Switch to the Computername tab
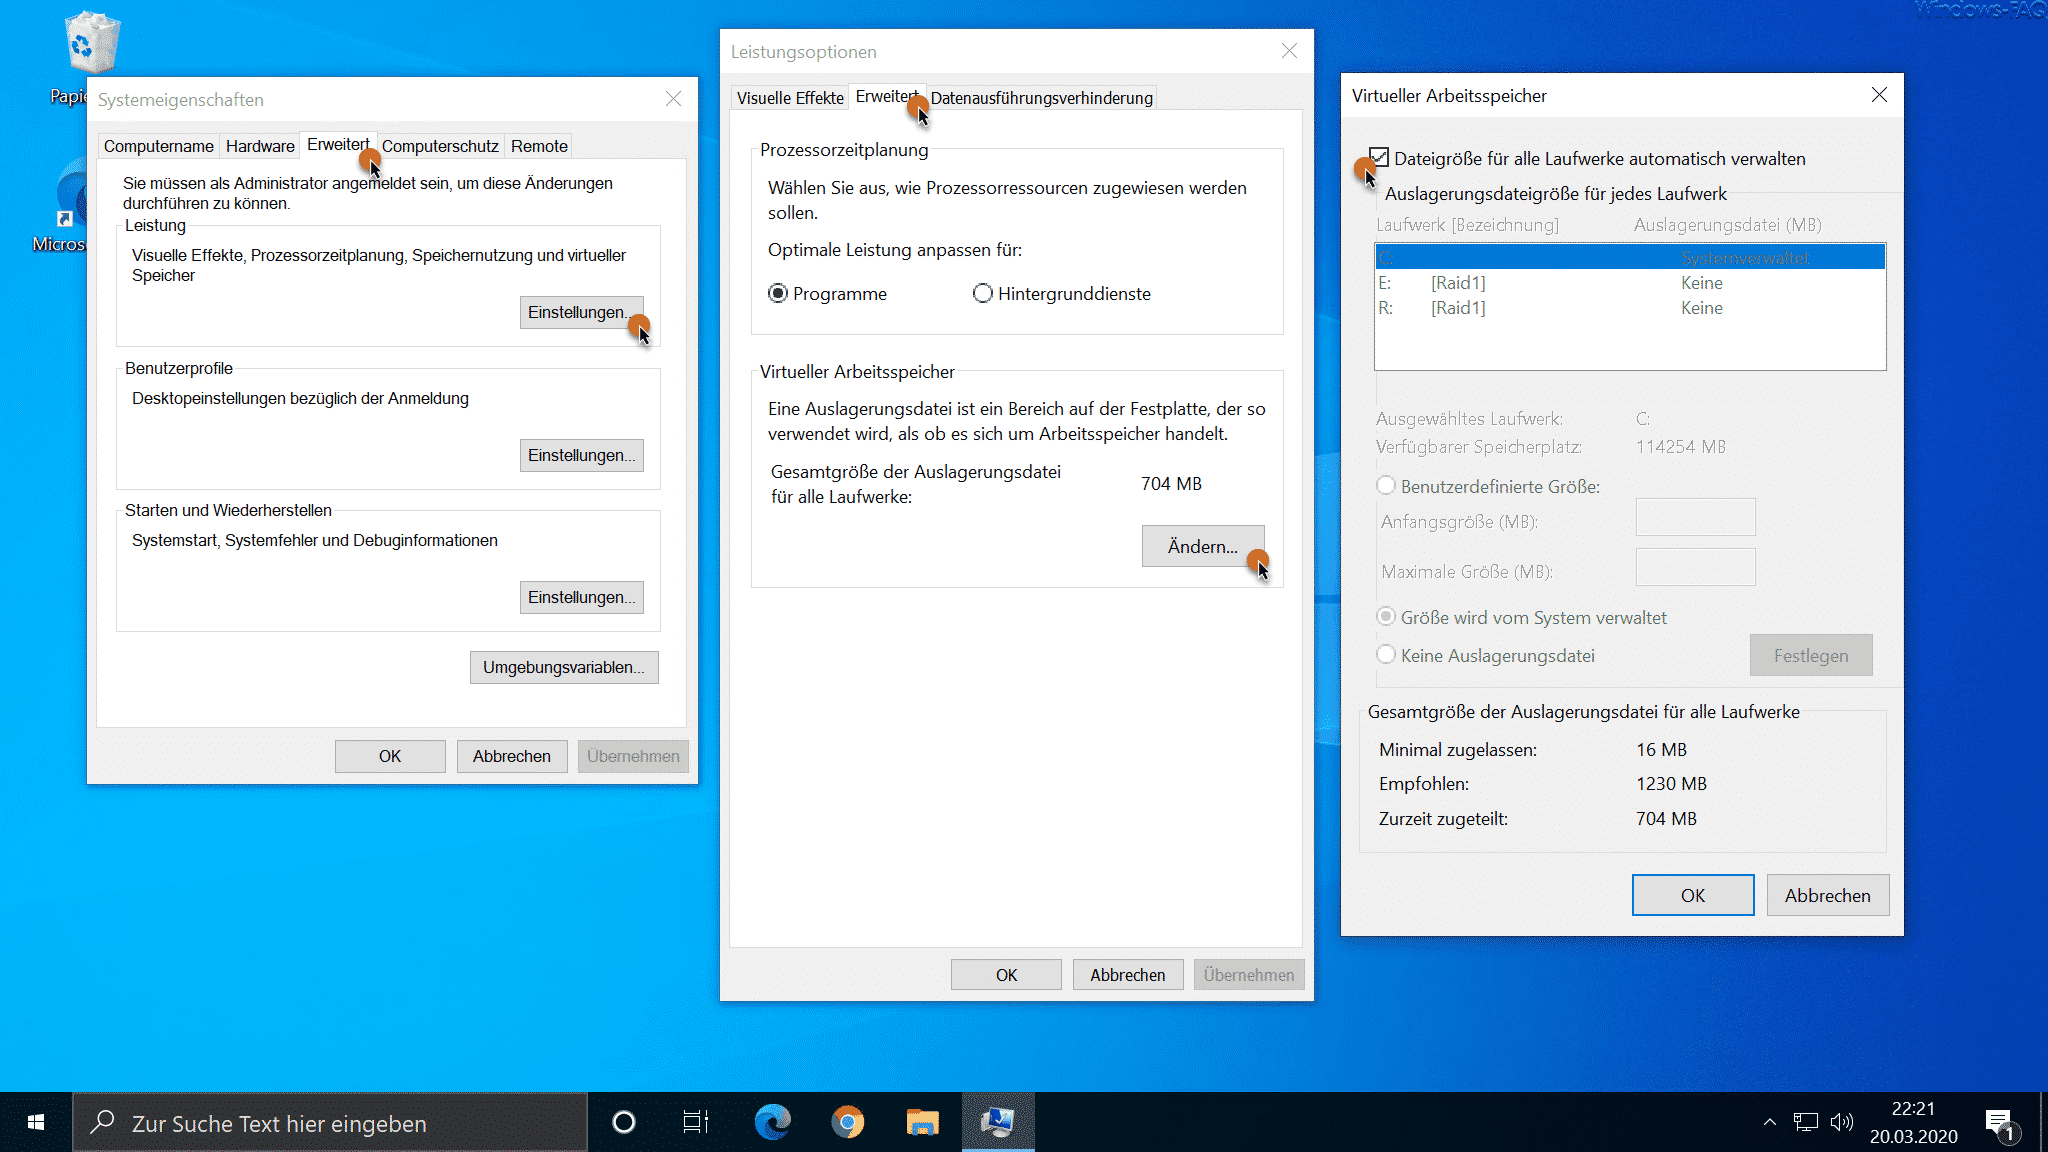2048x1152 pixels. 158,146
